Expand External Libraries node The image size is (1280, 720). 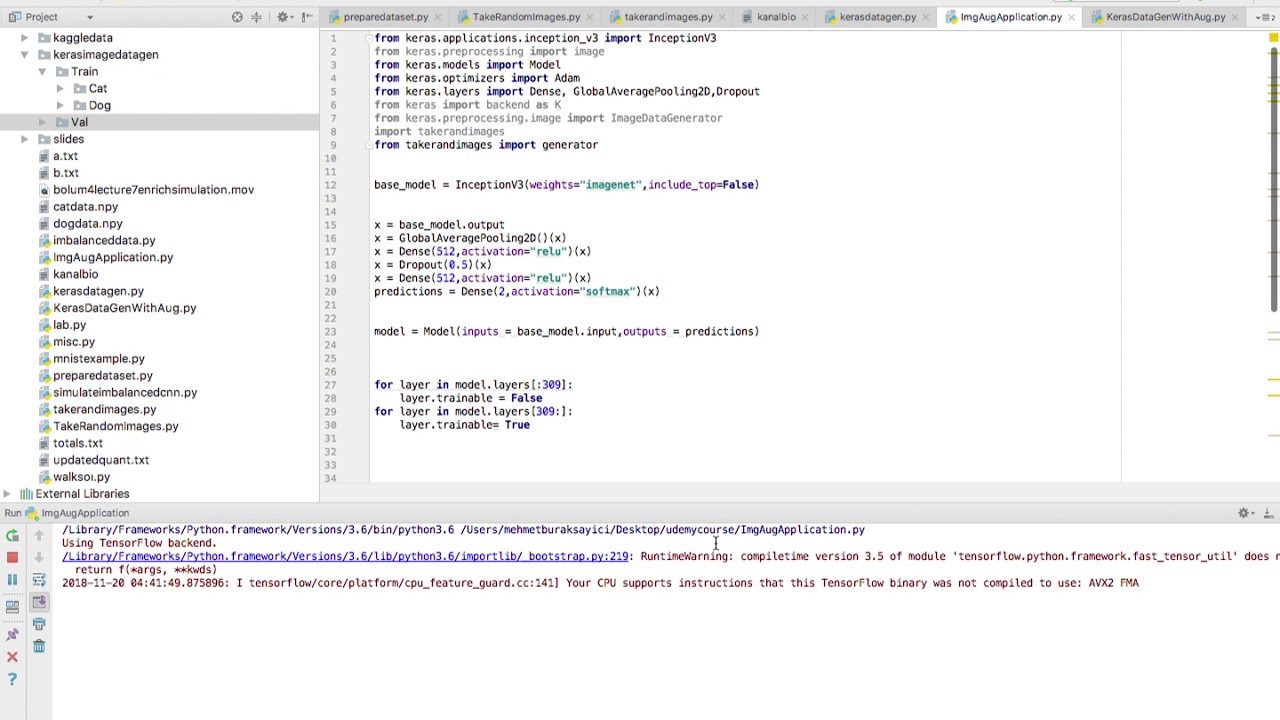point(7,494)
